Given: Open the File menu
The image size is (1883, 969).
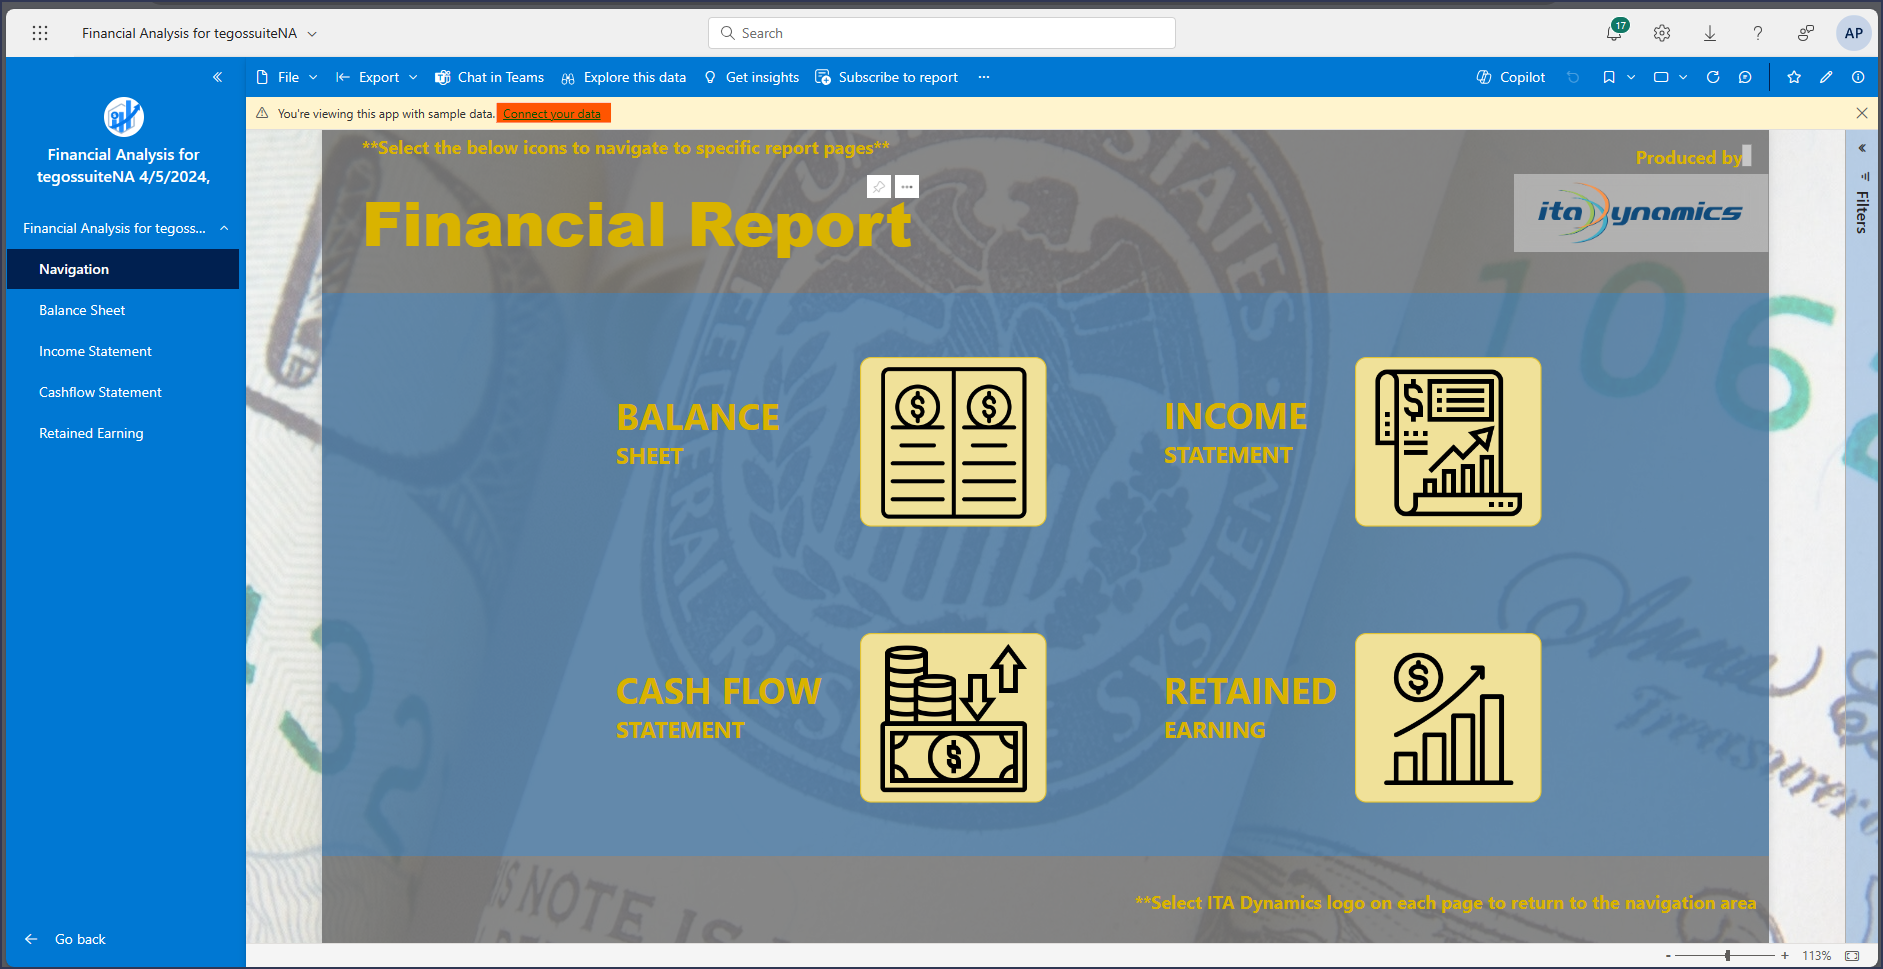Looking at the screenshot, I should point(287,77).
